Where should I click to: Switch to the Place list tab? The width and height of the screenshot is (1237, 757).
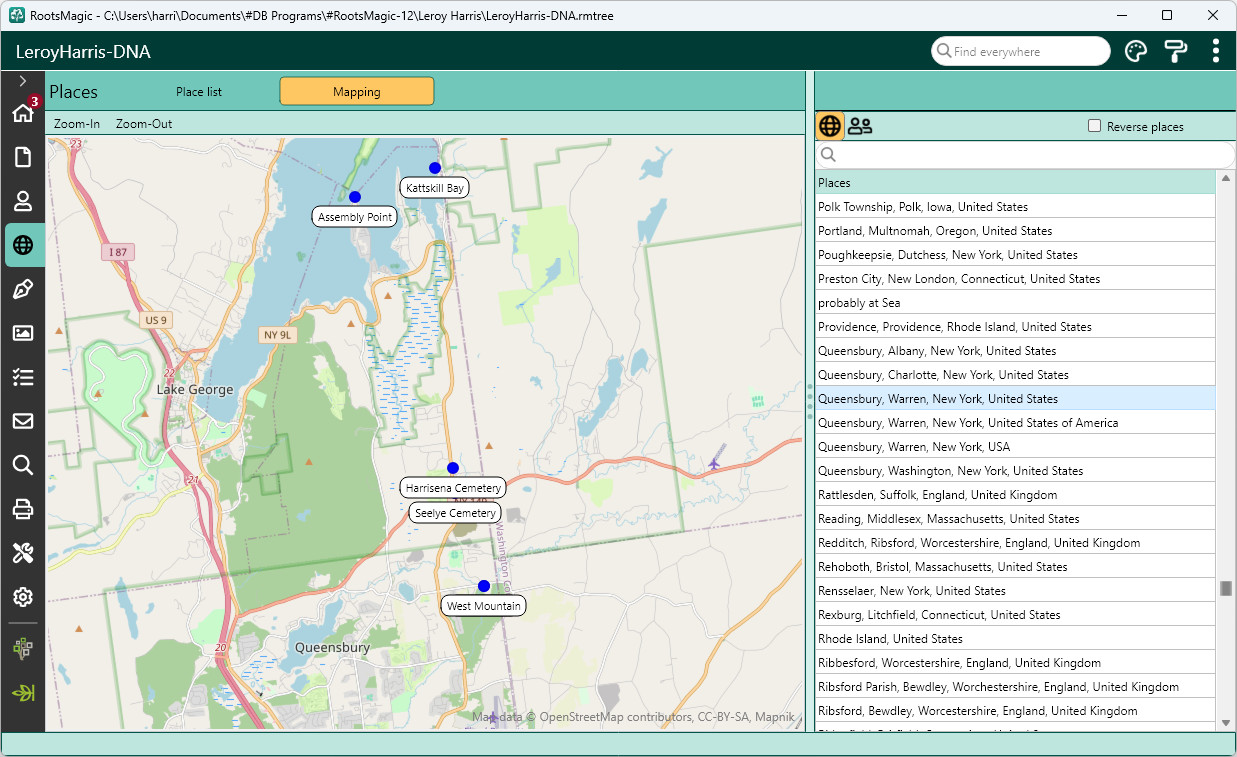(x=199, y=92)
